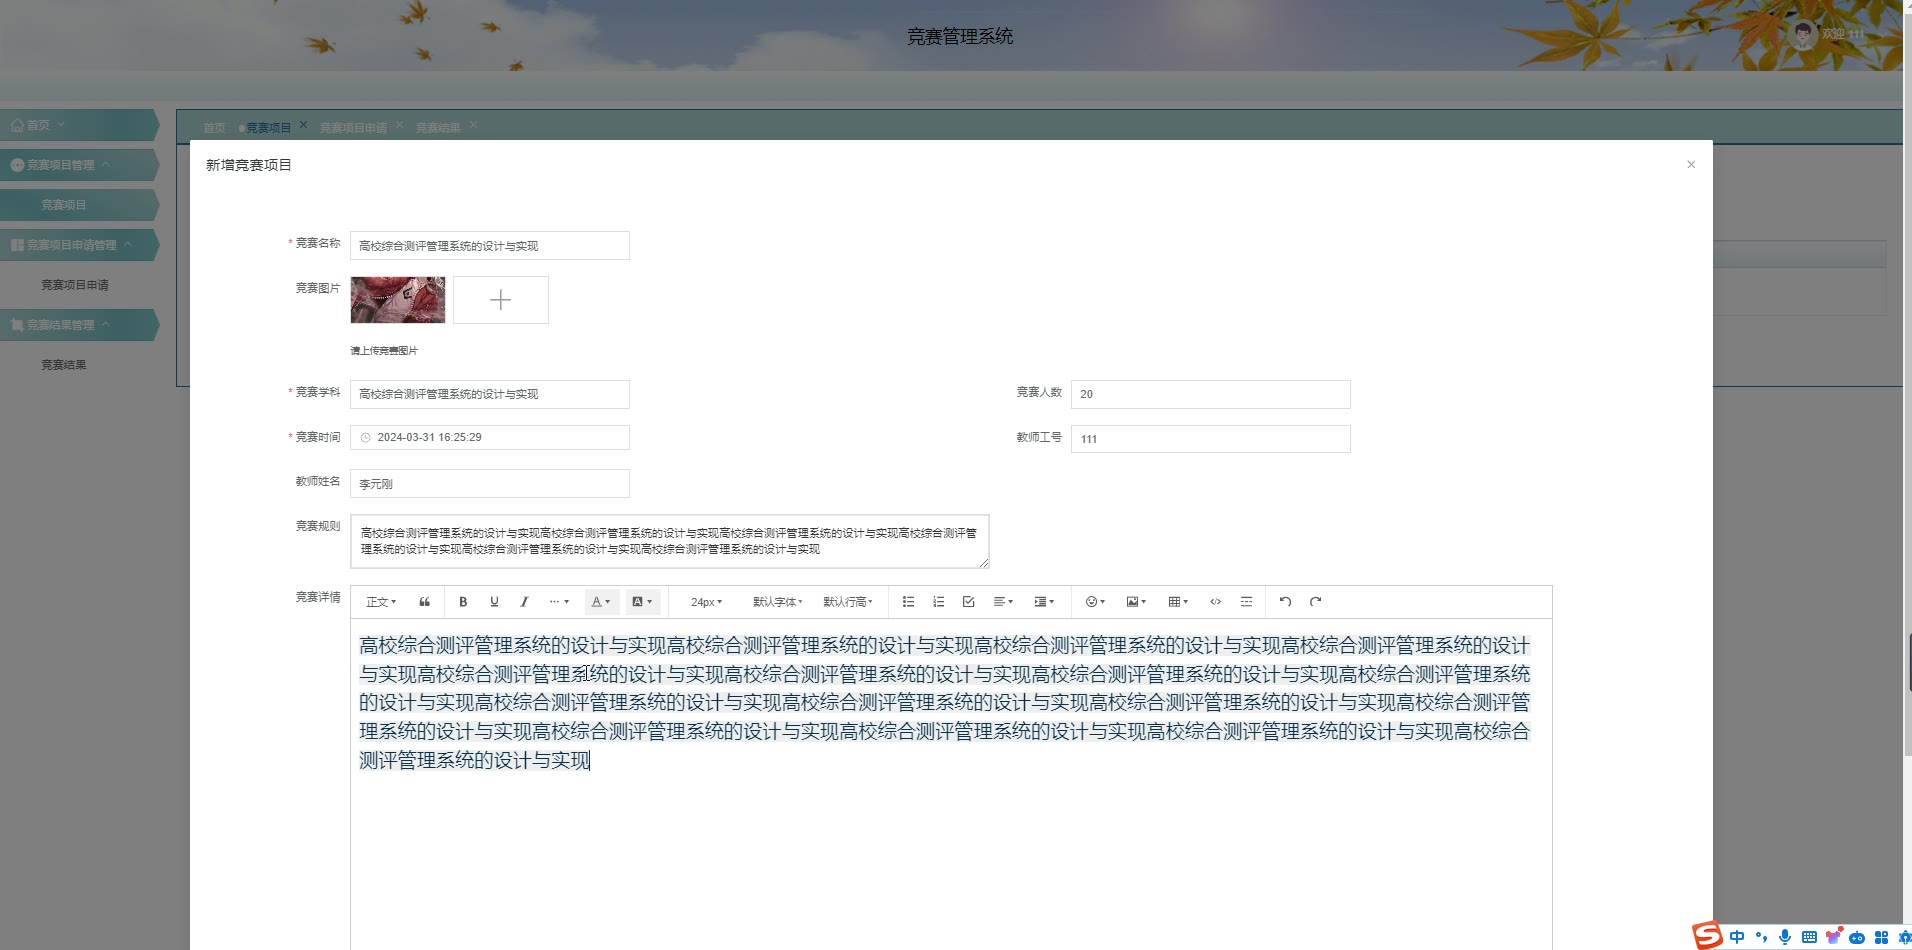Open the 竞赛时间 date picker field

pyautogui.click(x=490, y=437)
